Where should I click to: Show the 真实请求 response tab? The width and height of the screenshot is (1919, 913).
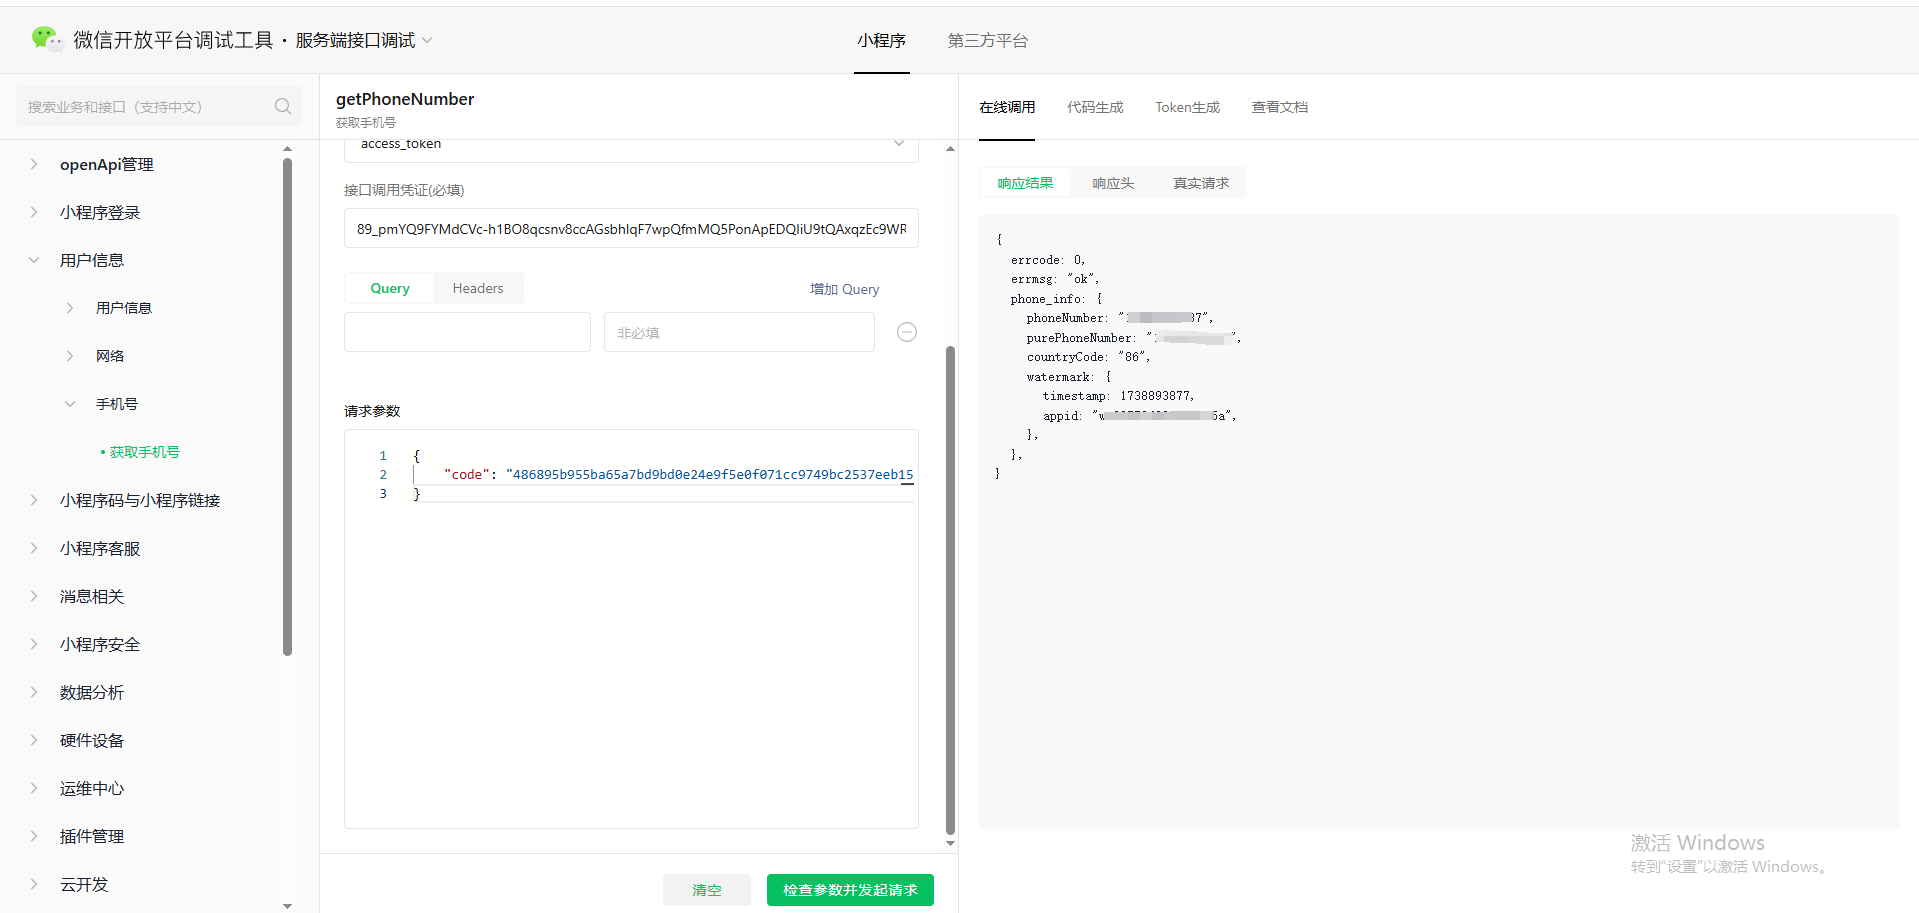1201,183
